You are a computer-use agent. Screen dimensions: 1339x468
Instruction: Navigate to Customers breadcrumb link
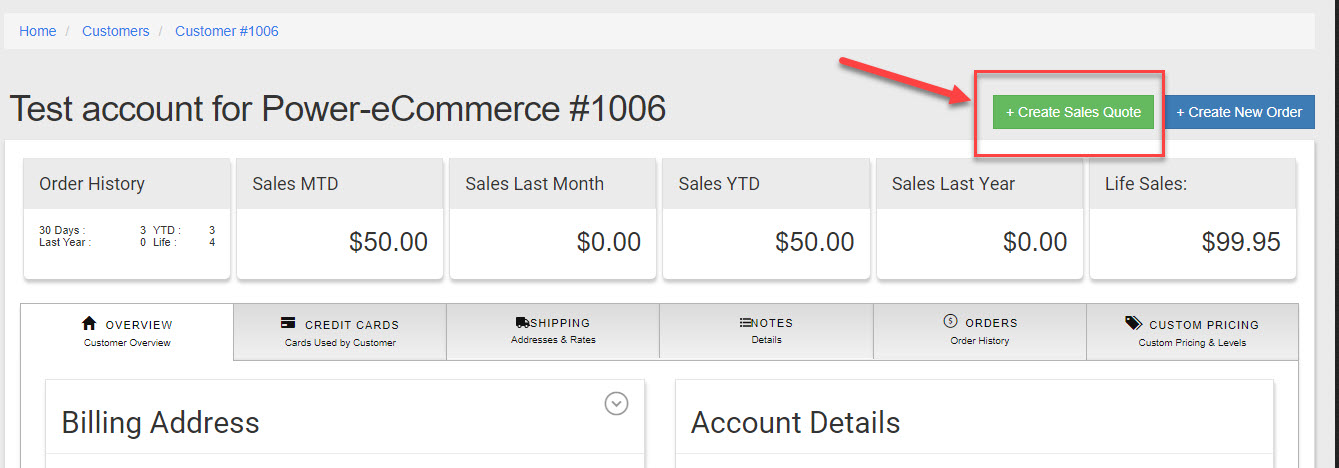tap(116, 31)
